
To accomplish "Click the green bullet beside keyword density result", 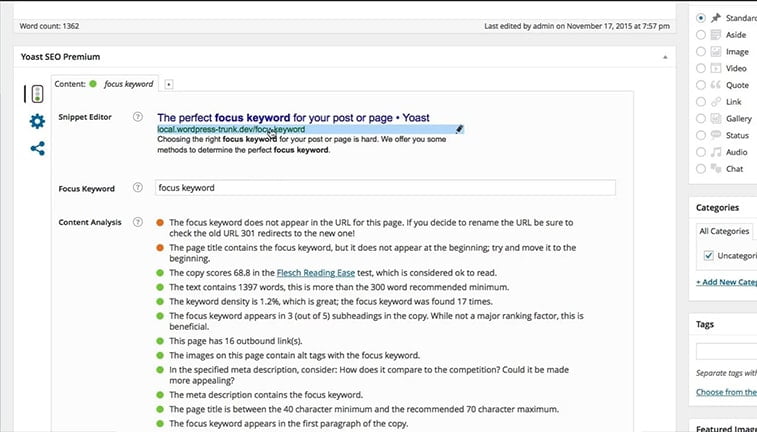I will [x=160, y=302].
